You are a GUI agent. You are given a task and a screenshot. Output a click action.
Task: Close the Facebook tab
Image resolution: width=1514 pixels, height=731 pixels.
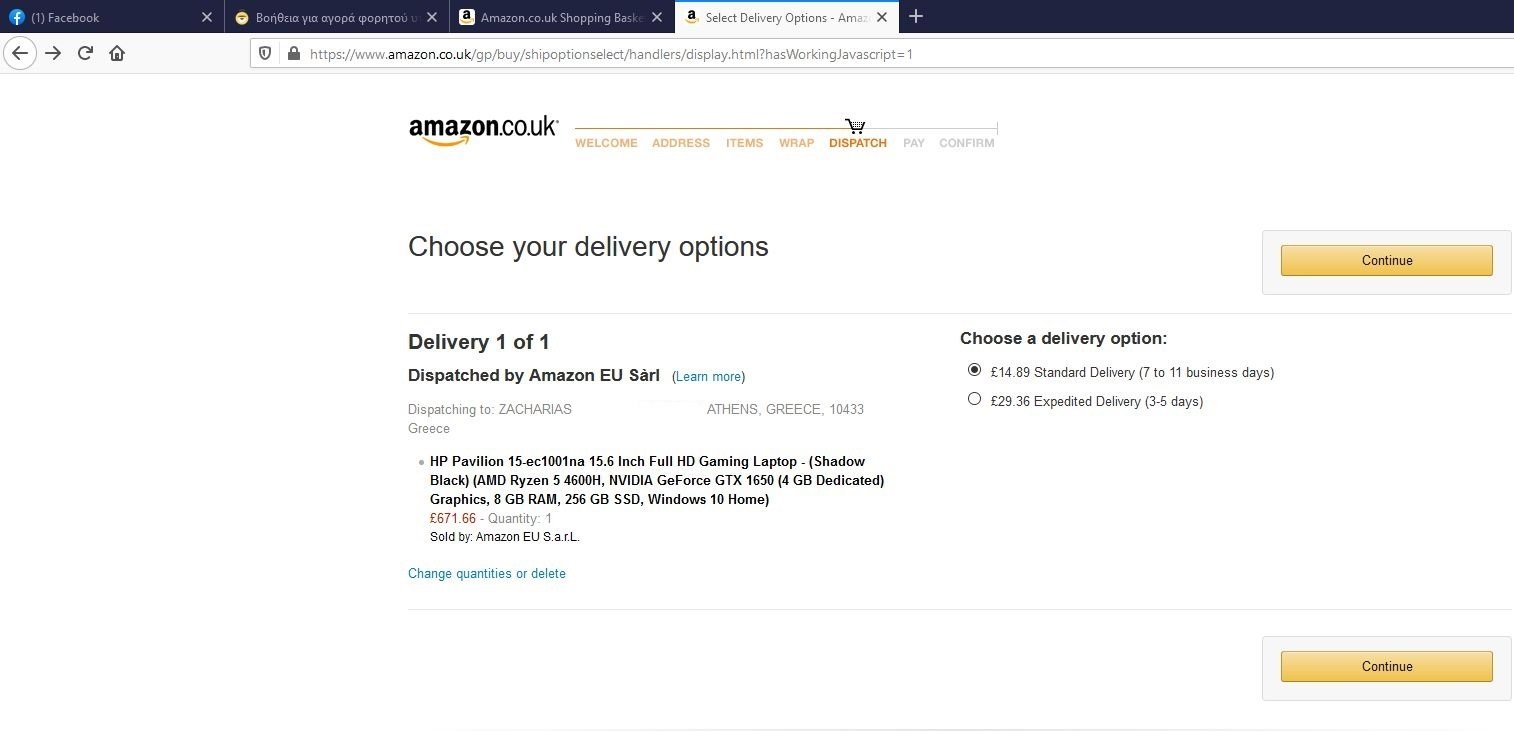tap(206, 17)
